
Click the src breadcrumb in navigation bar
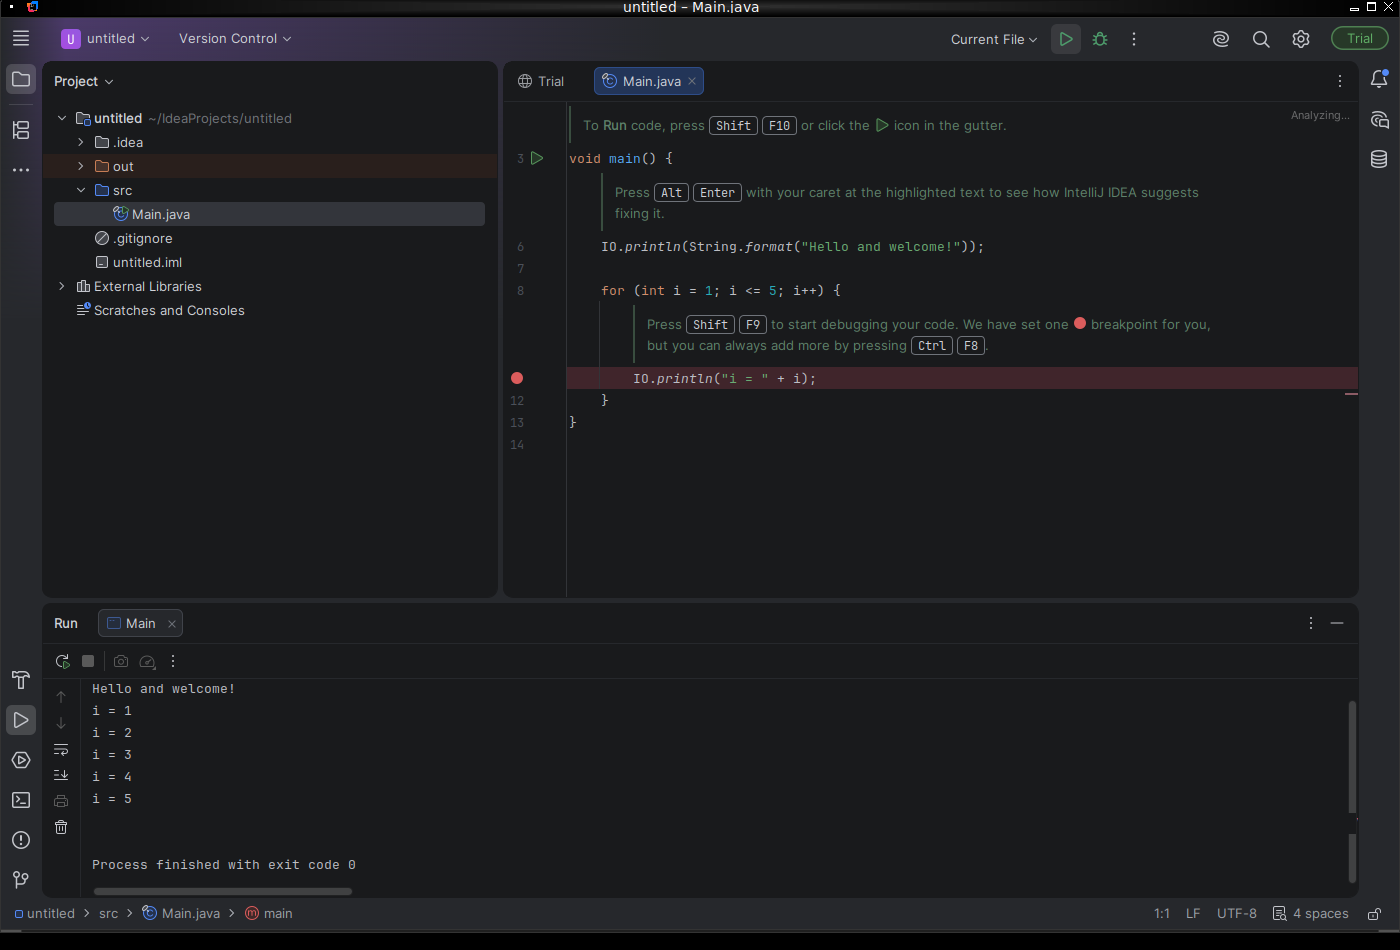[x=109, y=913]
